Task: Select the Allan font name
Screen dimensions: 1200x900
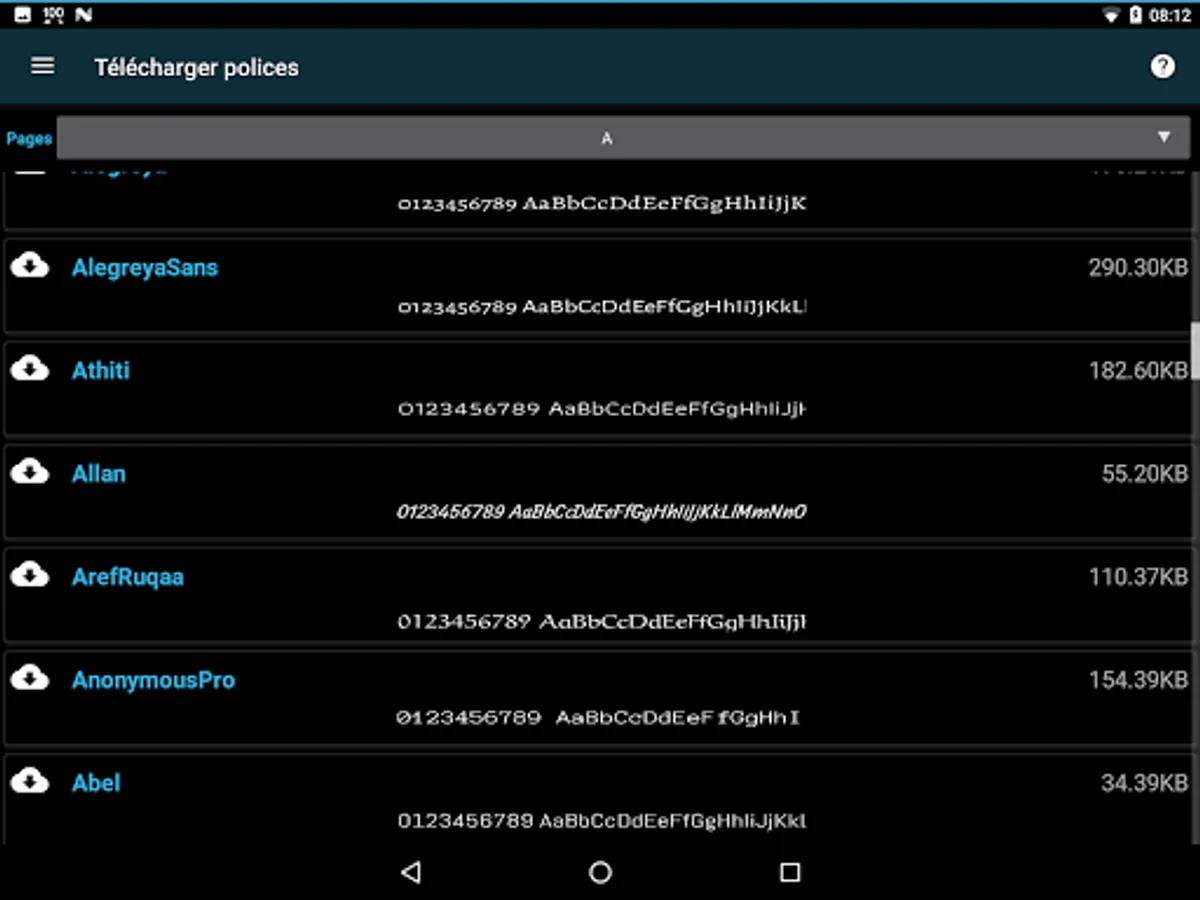Action: [99, 474]
